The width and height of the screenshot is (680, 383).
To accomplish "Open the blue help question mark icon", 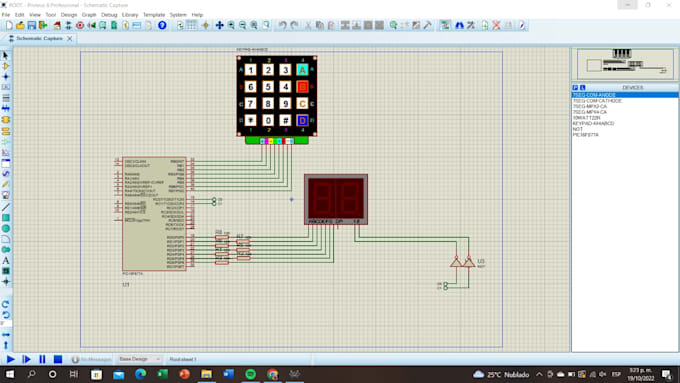I will click(162, 25).
